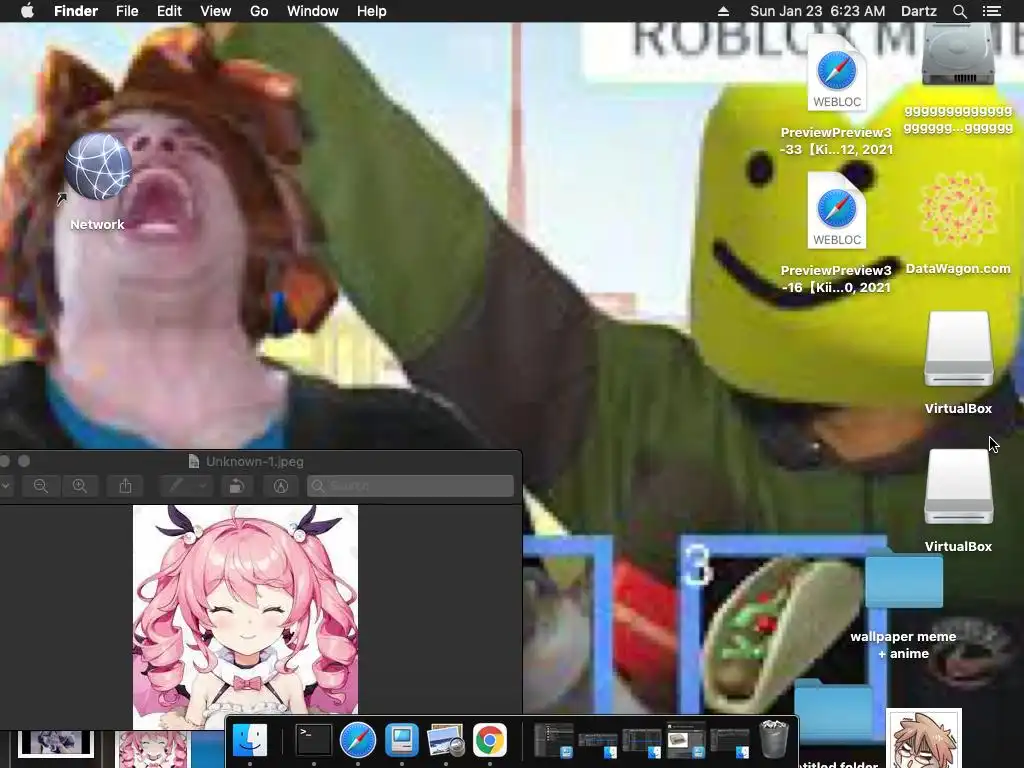
Task: Open the Trash in the Dock
Action: (774, 739)
